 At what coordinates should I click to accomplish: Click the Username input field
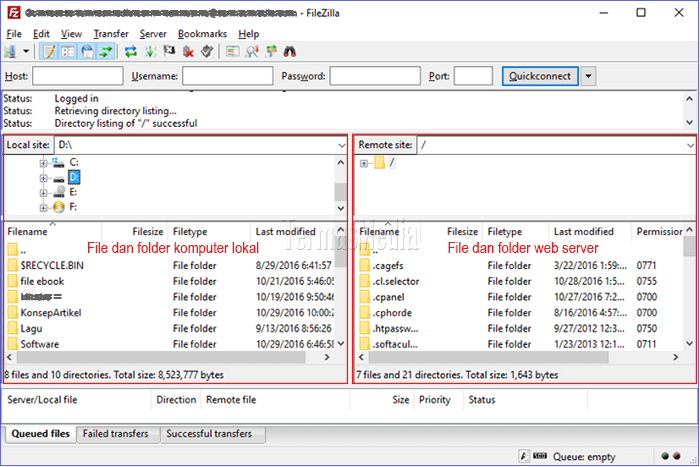[228, 76]
